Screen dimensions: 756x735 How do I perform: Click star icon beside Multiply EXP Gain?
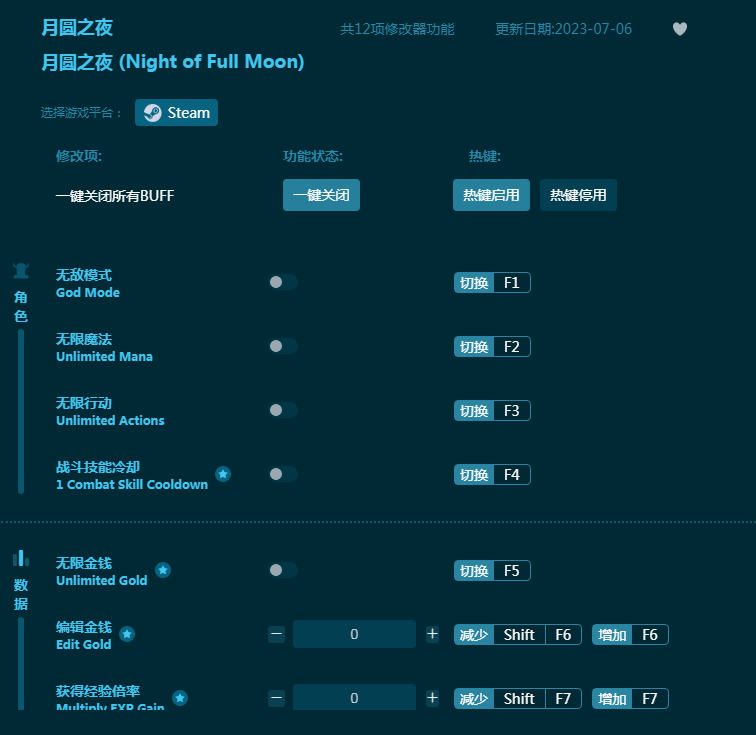click(180, 698)
